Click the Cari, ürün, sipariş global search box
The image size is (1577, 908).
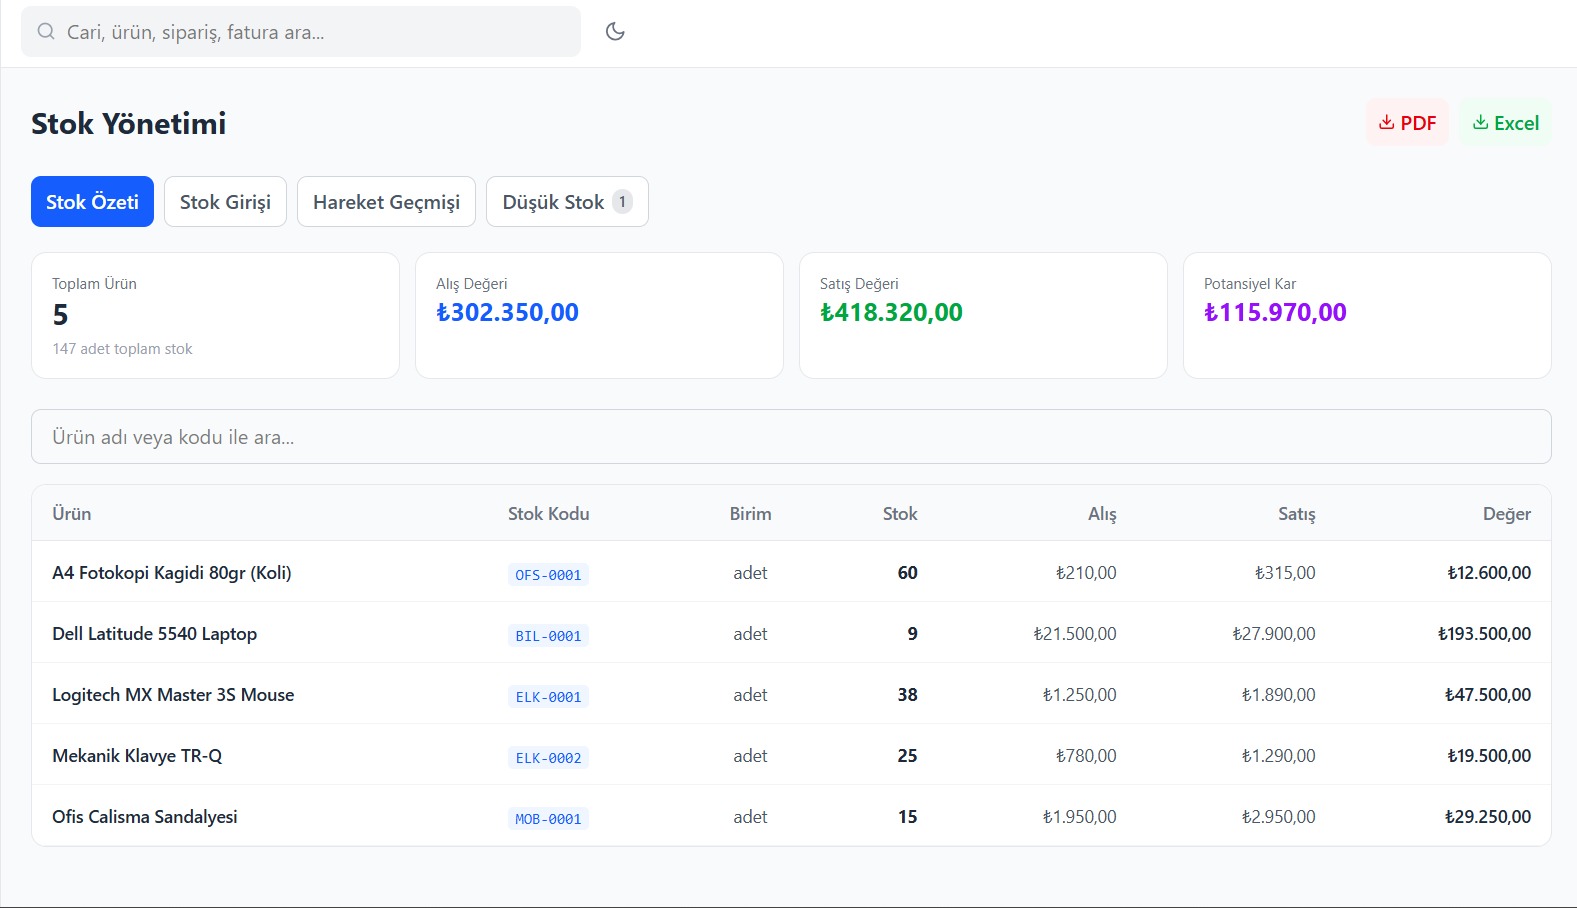point(301,31)
